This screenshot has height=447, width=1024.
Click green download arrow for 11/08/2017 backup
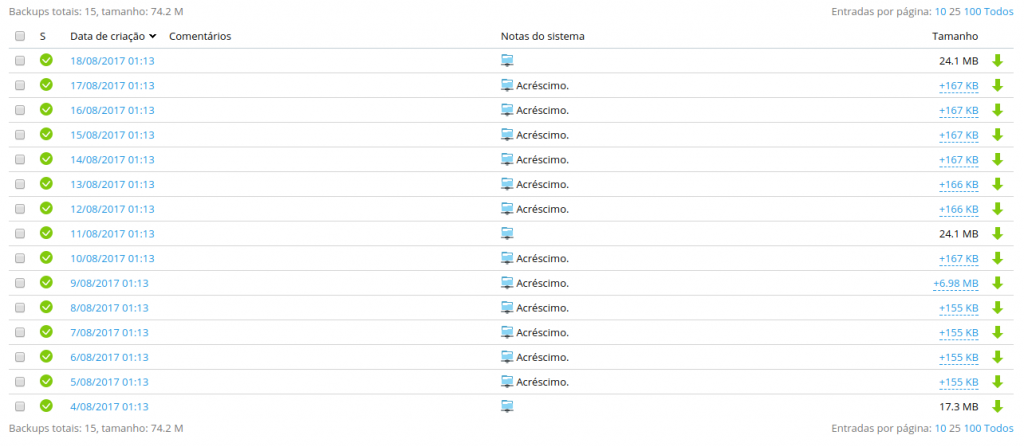click(x=997, y=233)
